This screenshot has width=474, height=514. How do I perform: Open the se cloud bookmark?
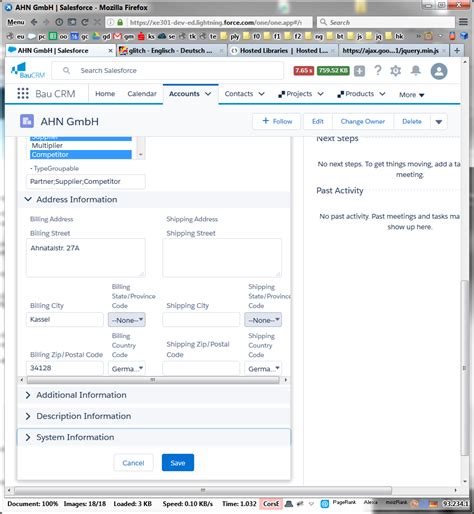point(167,36)
